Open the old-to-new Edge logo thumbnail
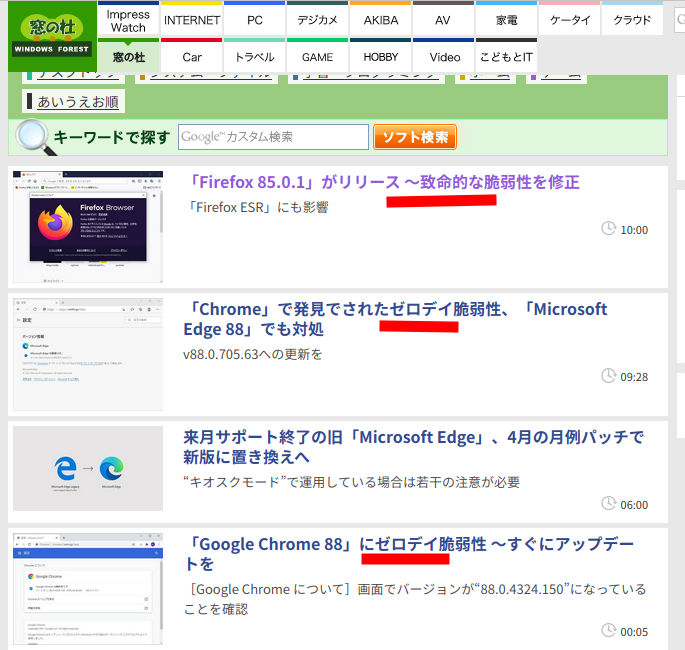This screenshot has width=685, height=650. (x=88, y=468)
